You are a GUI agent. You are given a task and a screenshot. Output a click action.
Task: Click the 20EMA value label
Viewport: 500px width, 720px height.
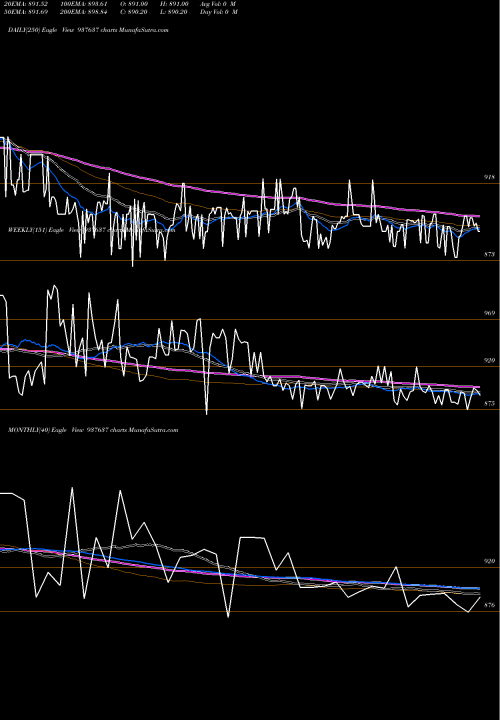click(x=26, y=4)
